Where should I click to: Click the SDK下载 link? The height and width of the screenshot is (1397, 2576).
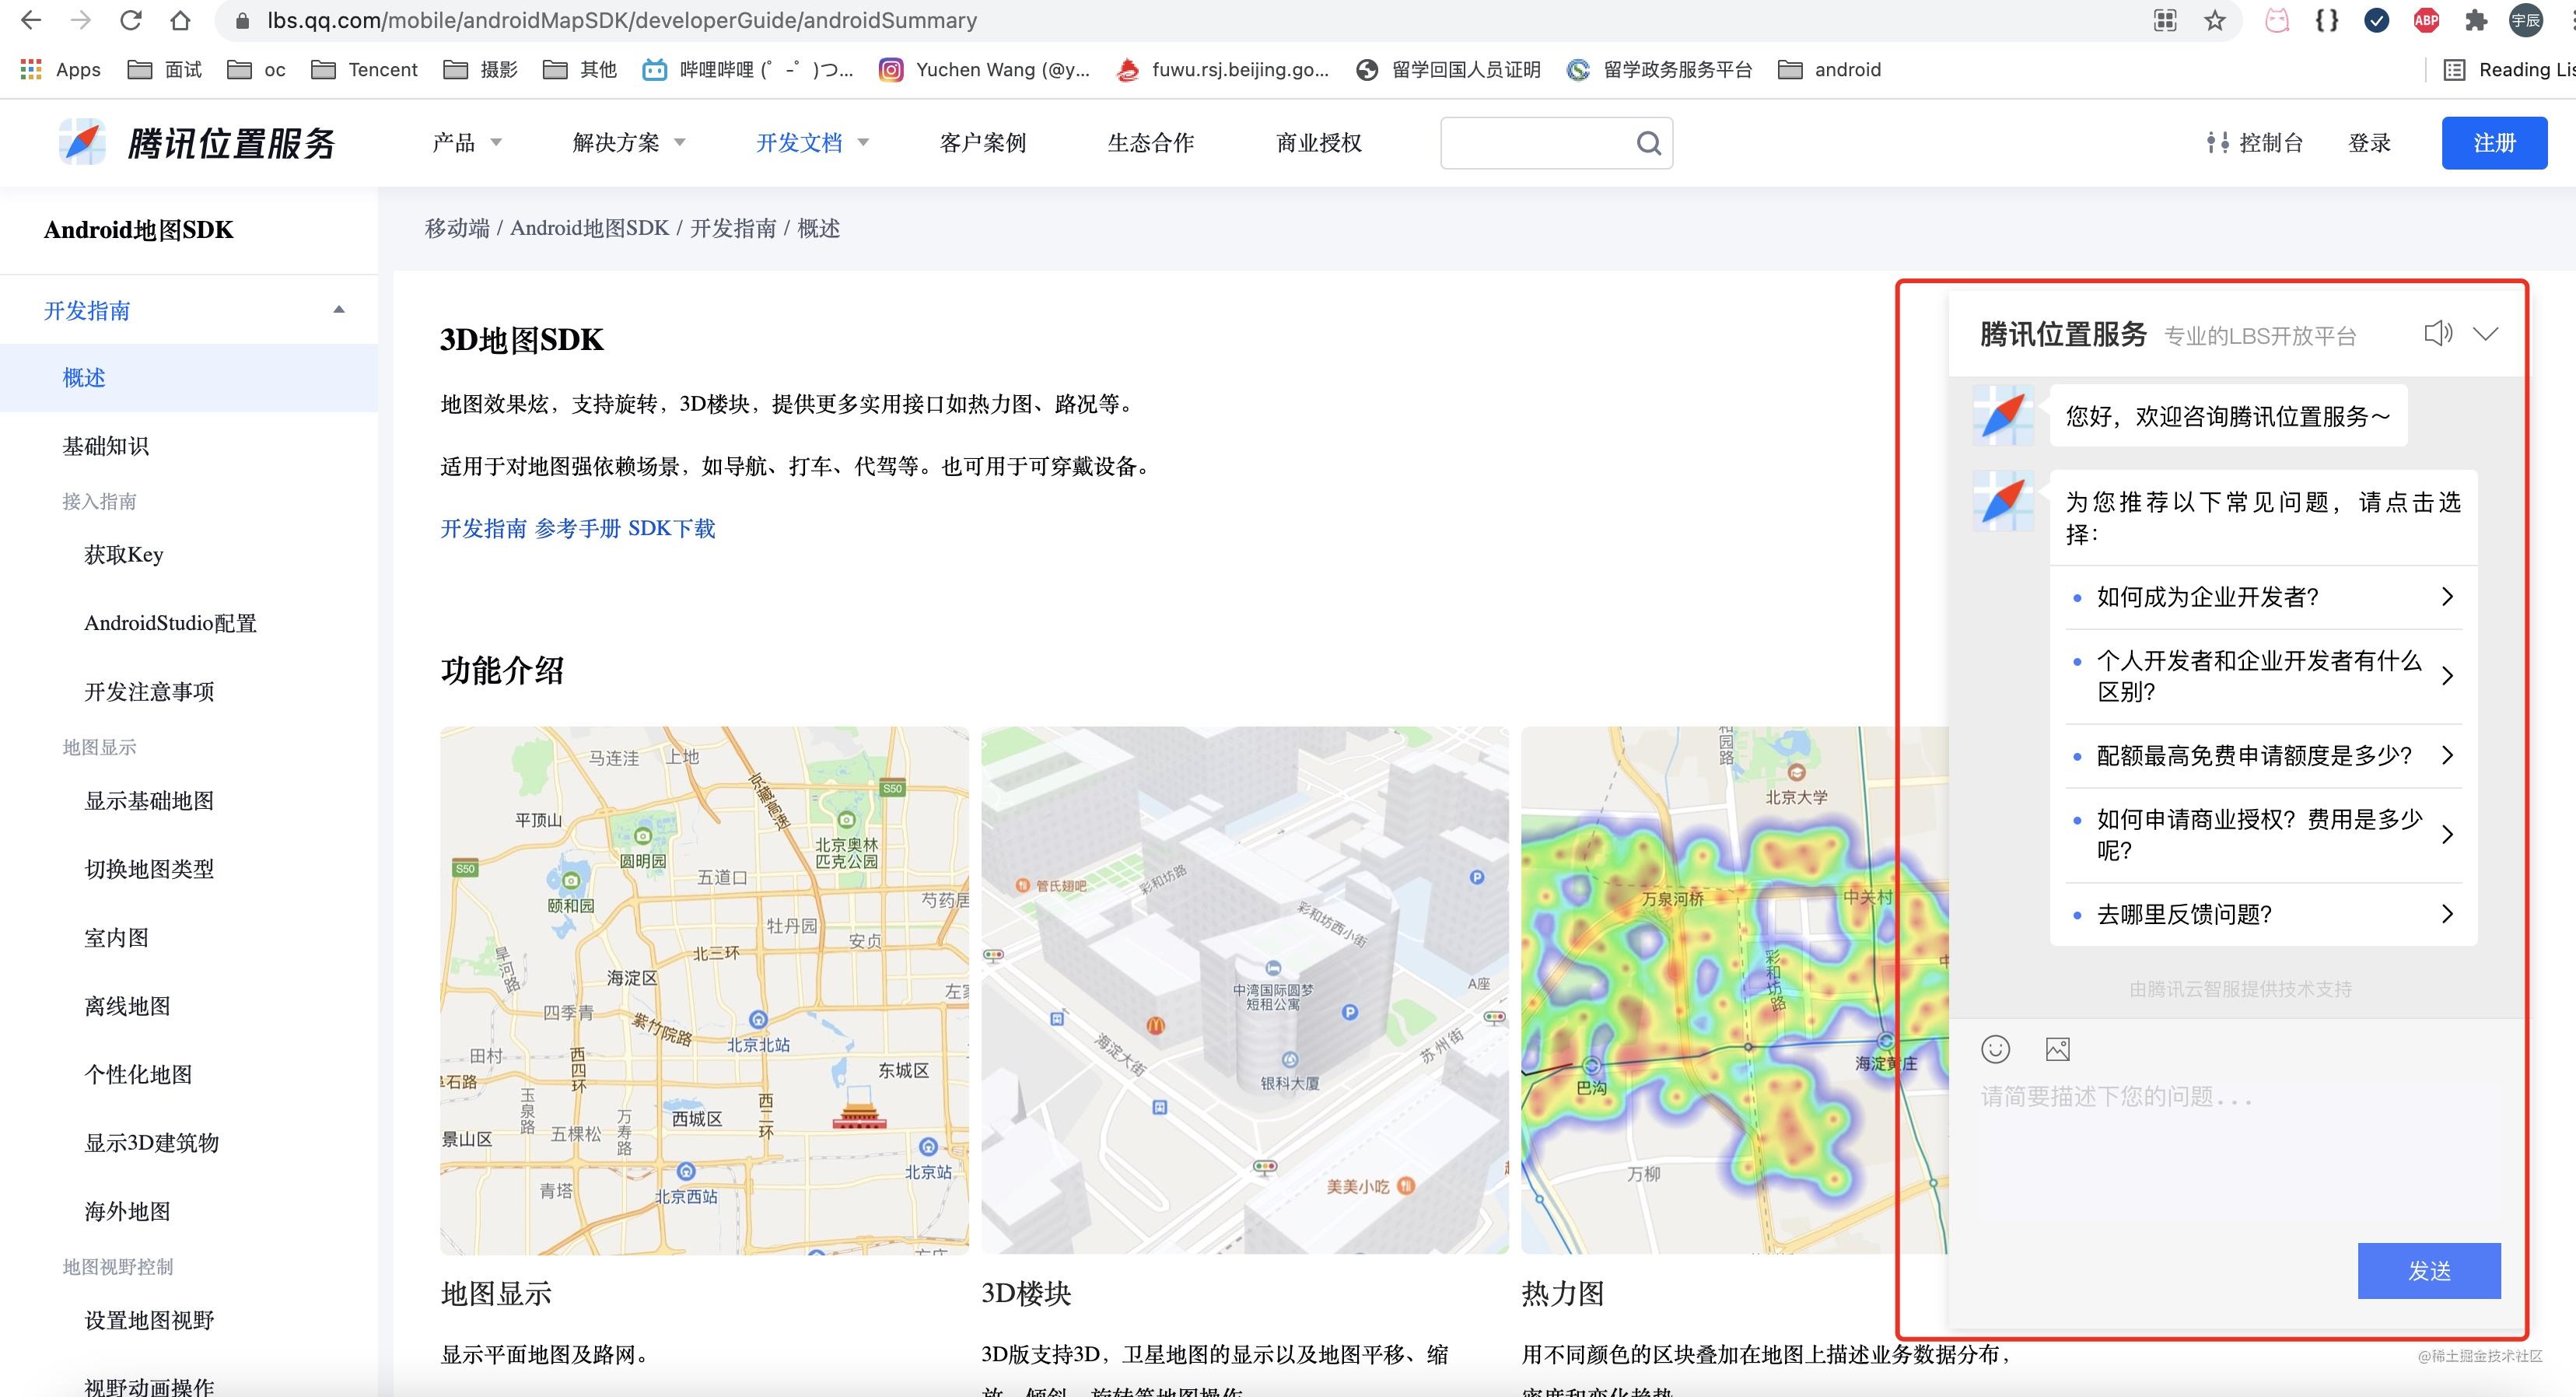pos(671,528)
